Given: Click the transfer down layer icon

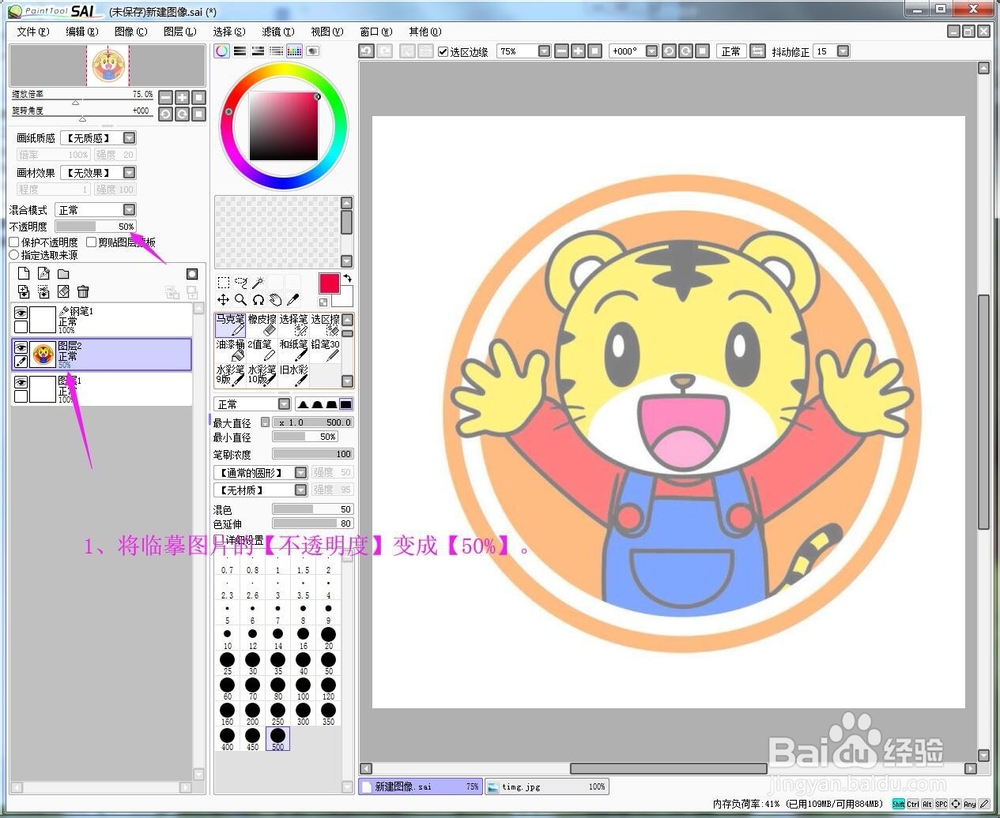Looking at the screenshot, I should (24, 292).
